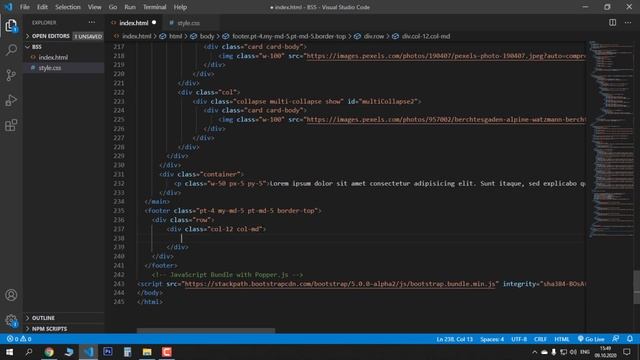
Task: Change language mode HTML
Action: (562, 339)
